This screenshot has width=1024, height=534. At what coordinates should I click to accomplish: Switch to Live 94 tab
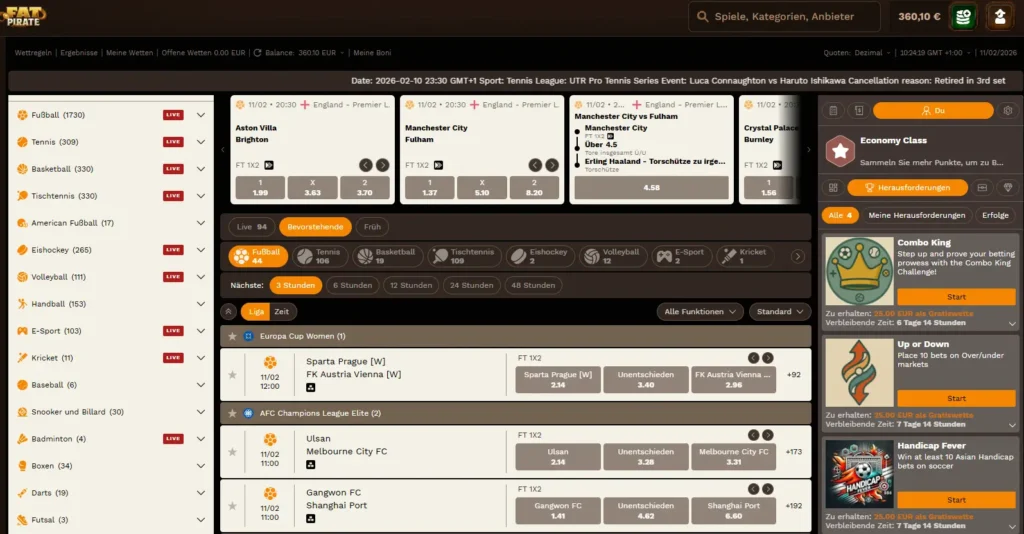[x=251, y=227]
